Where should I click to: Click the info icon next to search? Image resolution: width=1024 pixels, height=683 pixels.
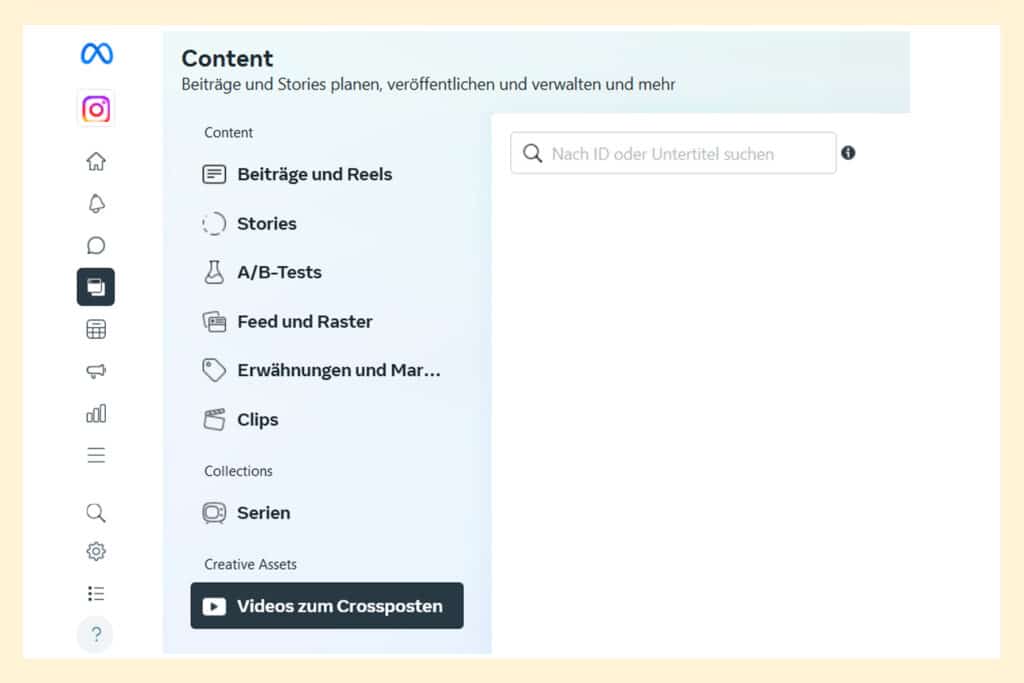848,152
